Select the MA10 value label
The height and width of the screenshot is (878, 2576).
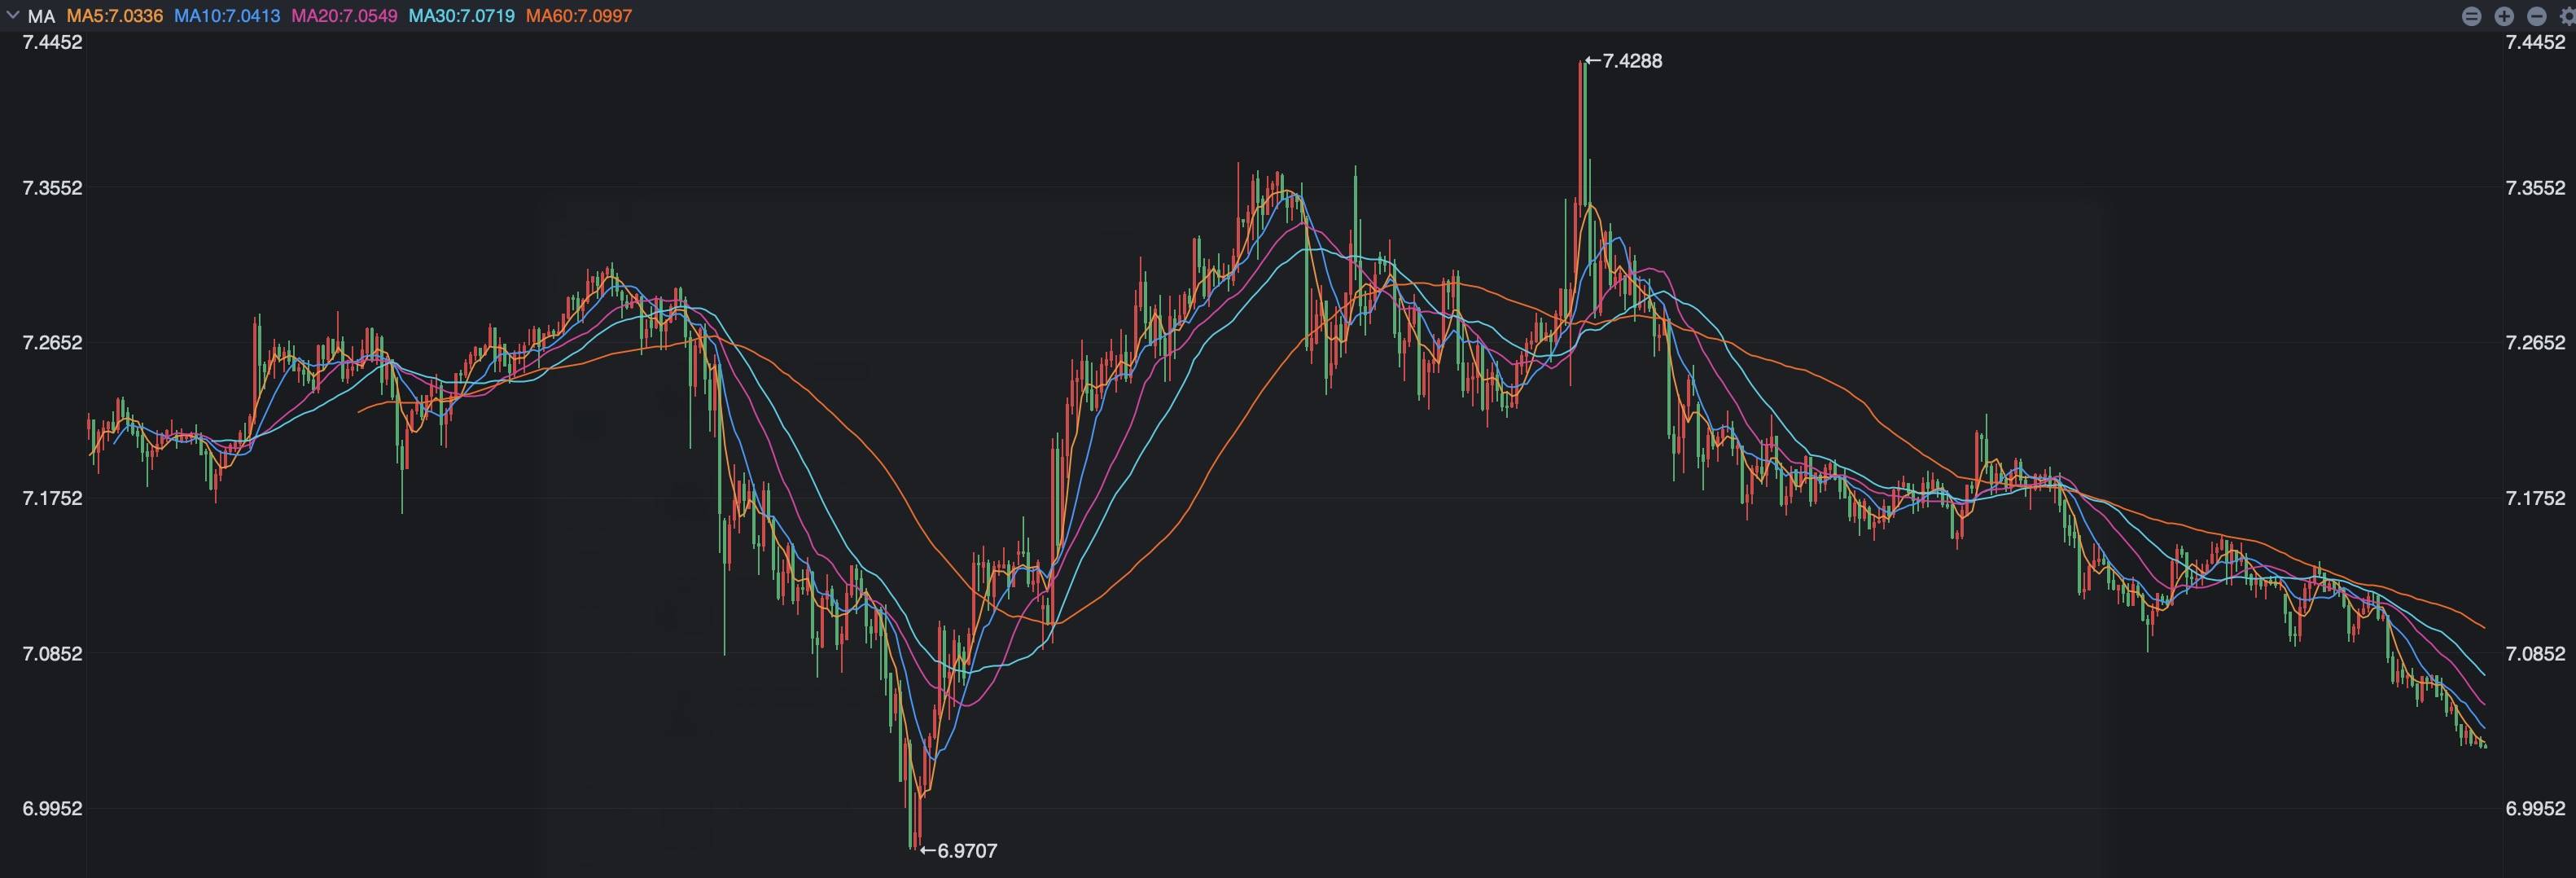pyautogui.click(x=227, y=16)
